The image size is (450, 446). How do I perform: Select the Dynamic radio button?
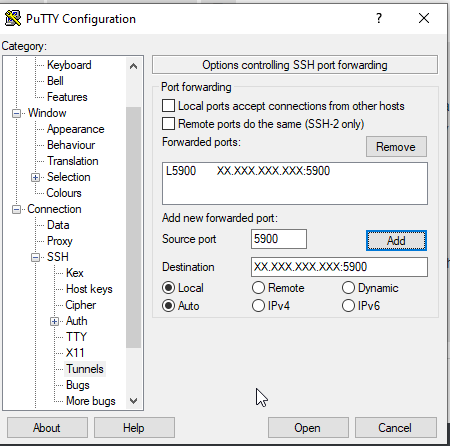coord(348,288)
